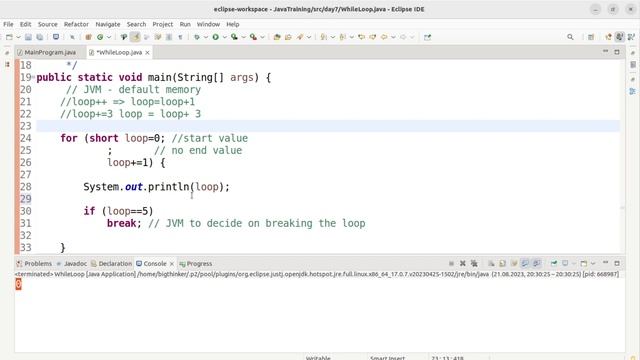Switch to the Java perspective icon

(620, 37)
